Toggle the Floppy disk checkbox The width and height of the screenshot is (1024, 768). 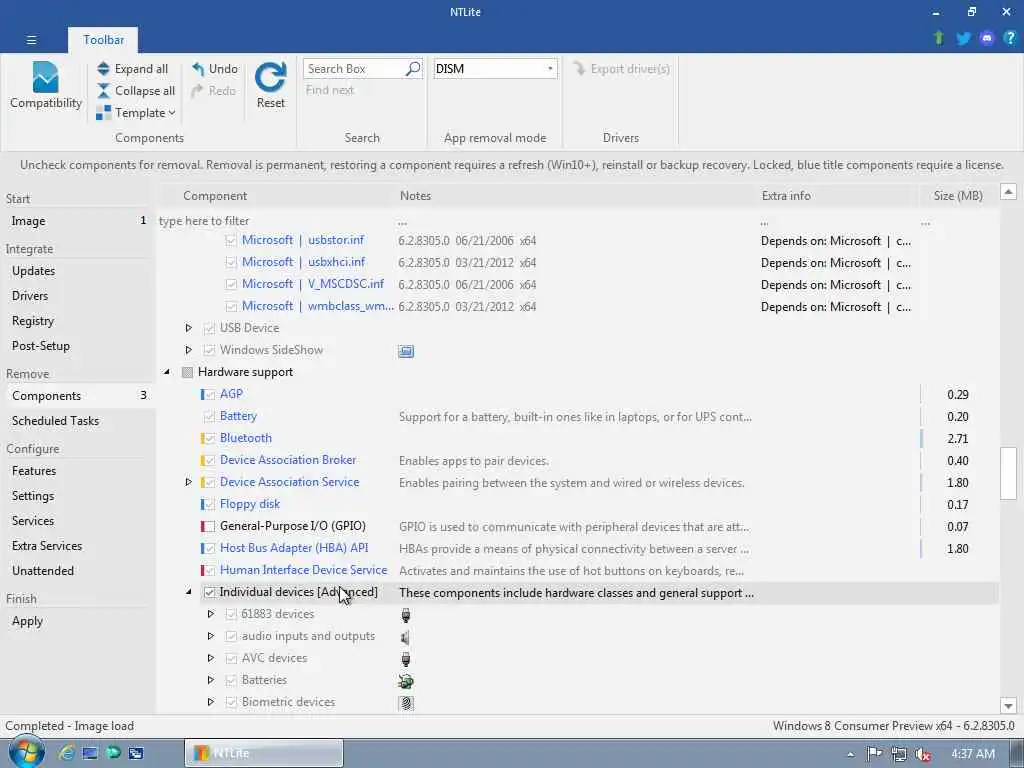209,504
